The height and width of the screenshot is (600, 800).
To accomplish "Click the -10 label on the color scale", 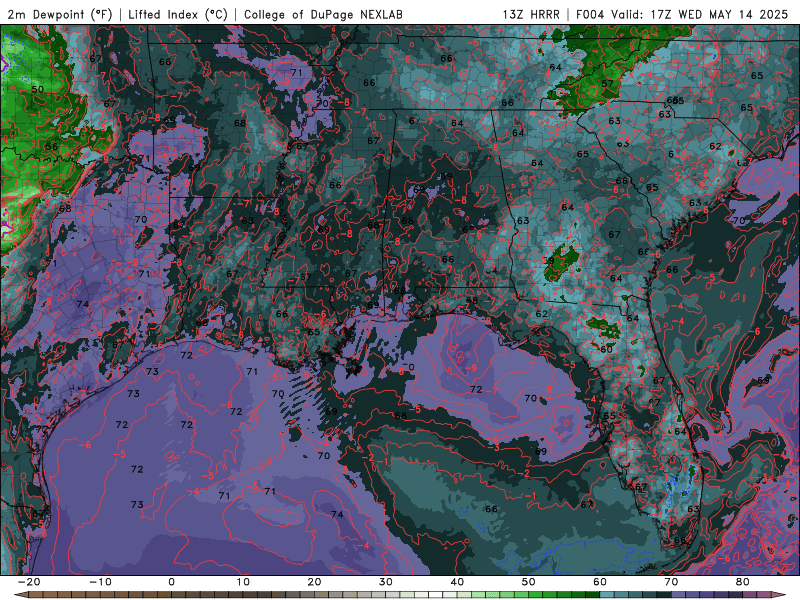I will click(100, 582).
